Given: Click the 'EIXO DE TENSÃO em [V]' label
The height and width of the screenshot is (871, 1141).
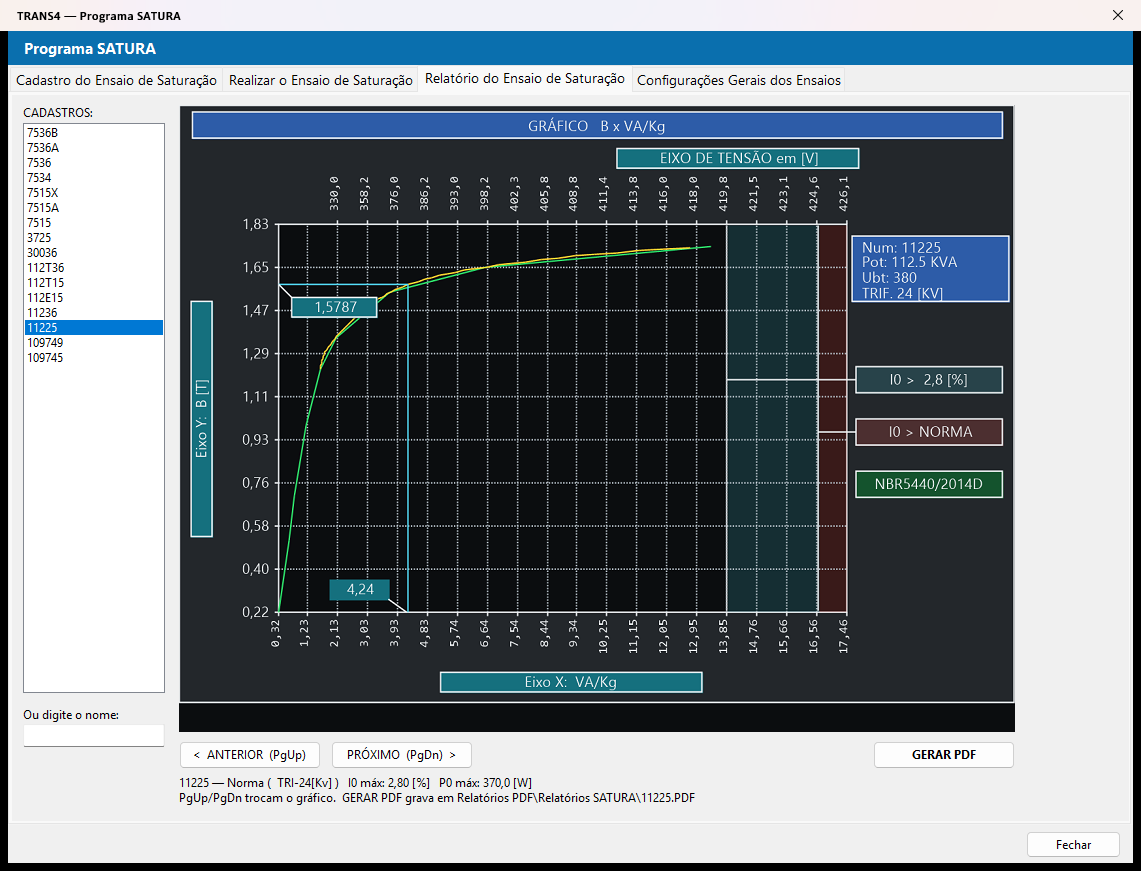Looking at the screenshot, I should click(x=738, y=158).
